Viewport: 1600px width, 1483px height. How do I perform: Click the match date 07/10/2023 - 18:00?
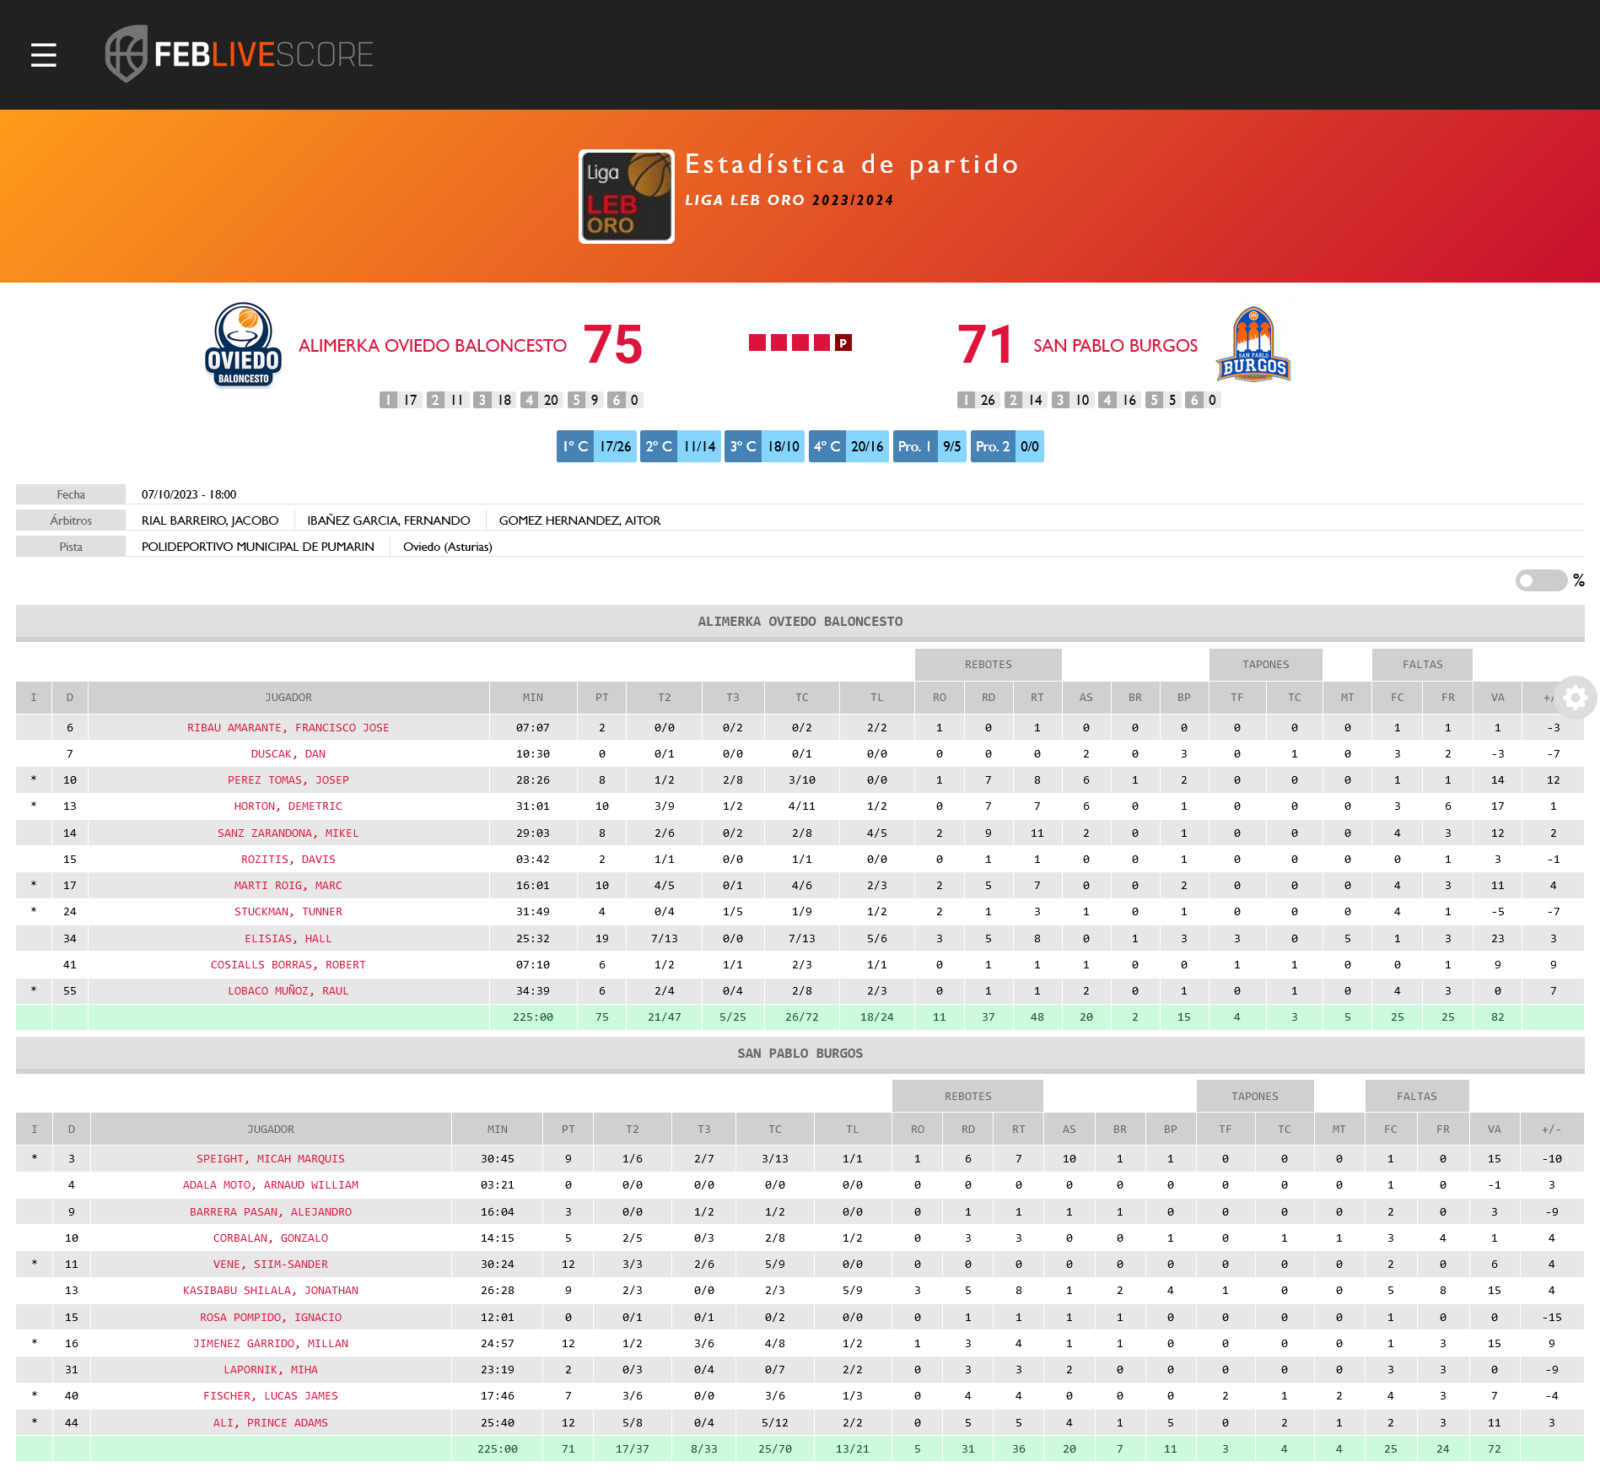tap(189, 494)
